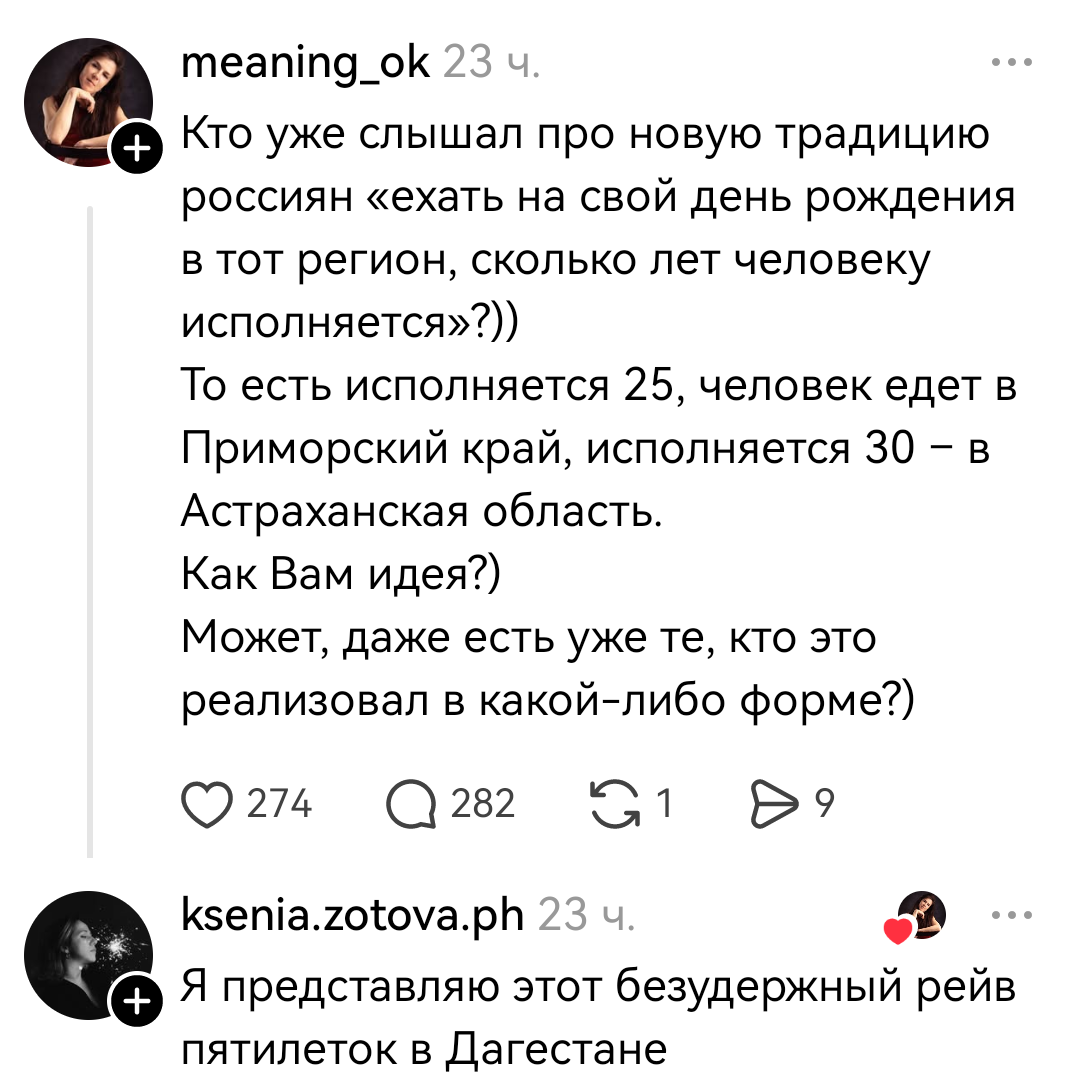Image resolution: width=1083 pixels, height=1076 pixels.
Task: Click the share count of 9
Action: pos(825,803)
